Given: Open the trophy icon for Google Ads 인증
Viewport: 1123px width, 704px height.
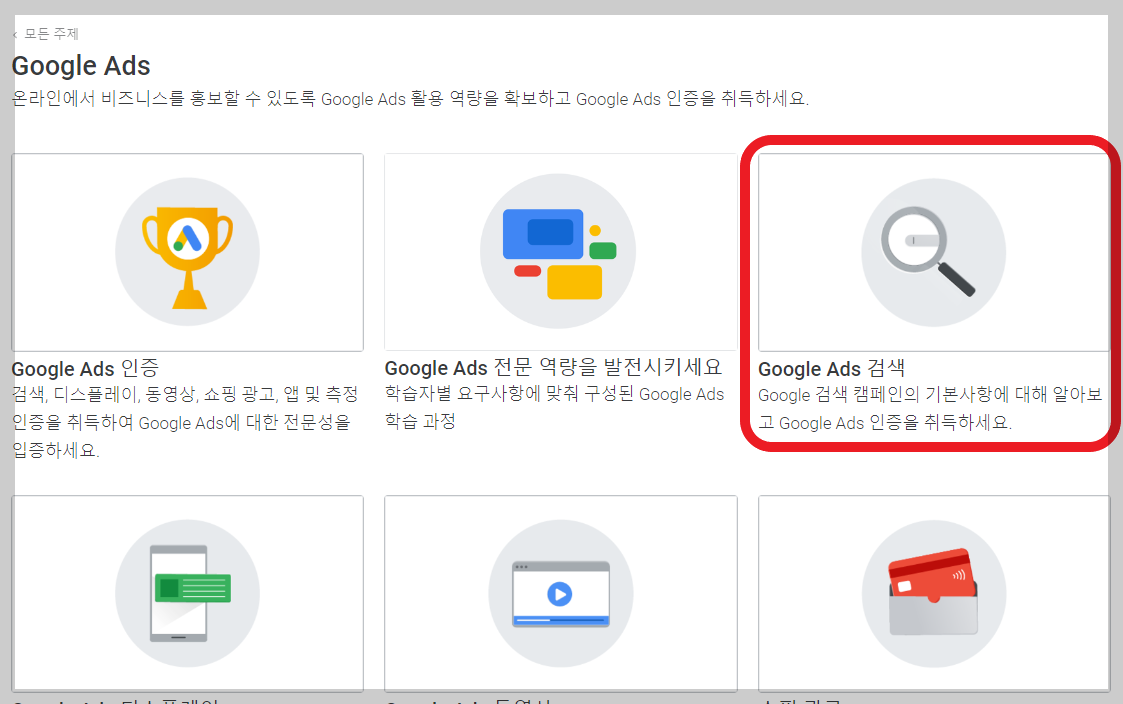Looking at the screenshot, I should 188,252.
